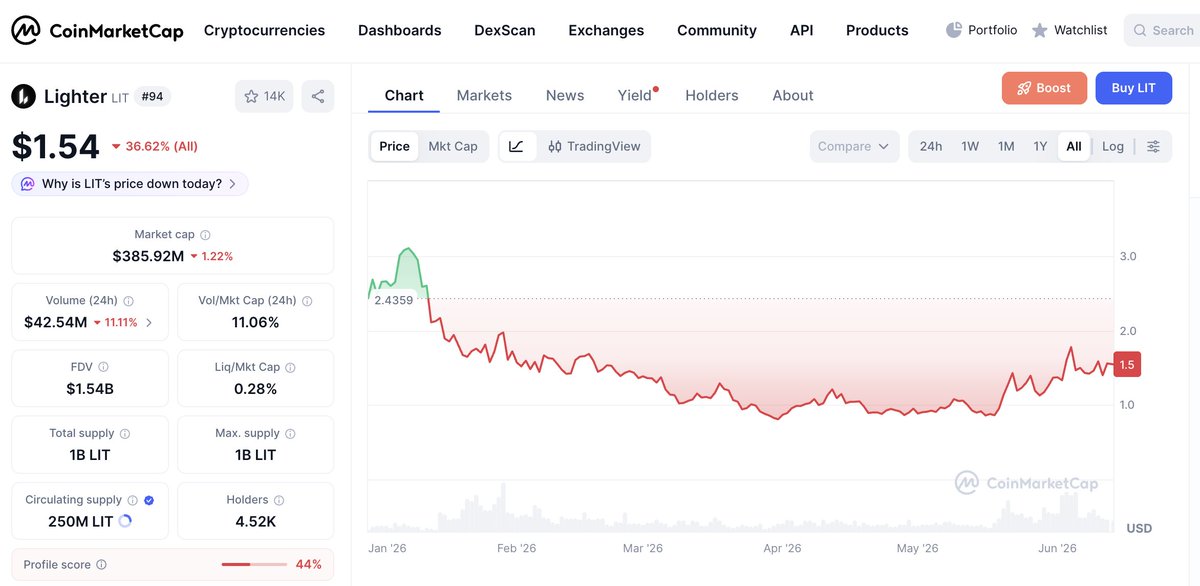Open DexScan nav menu
Image resolution: width=1200 pixels, height=586 pixels.
coord(505,30)
